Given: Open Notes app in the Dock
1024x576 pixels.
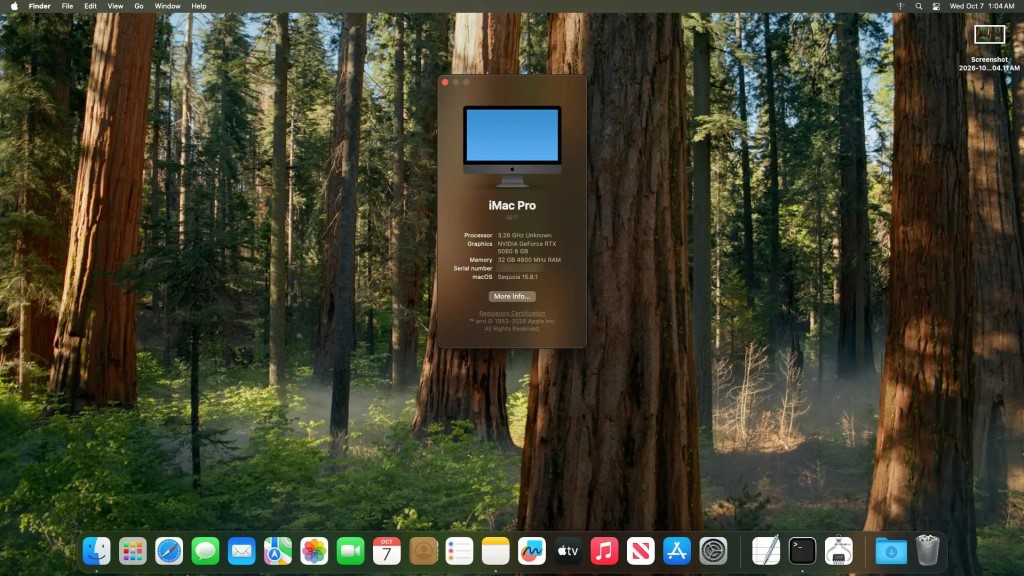Looking at the screenshot, I should [496, 551].
